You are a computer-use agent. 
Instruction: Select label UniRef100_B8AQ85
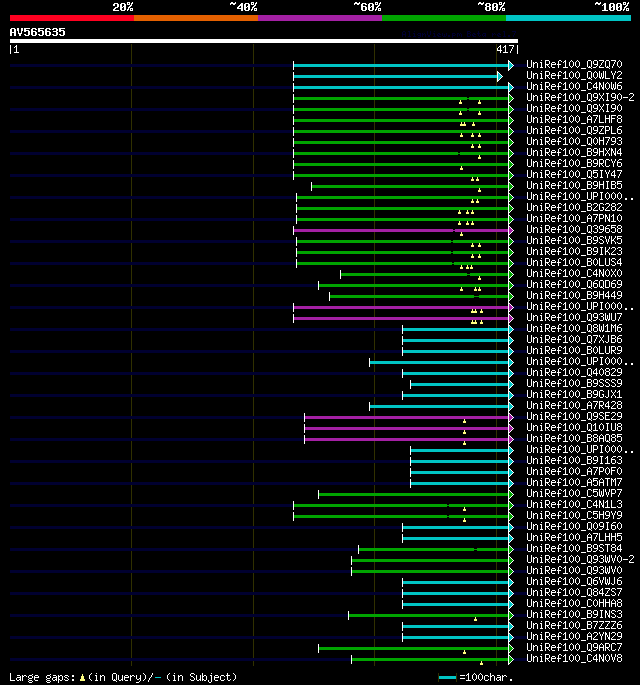click(x=574, y=438)
